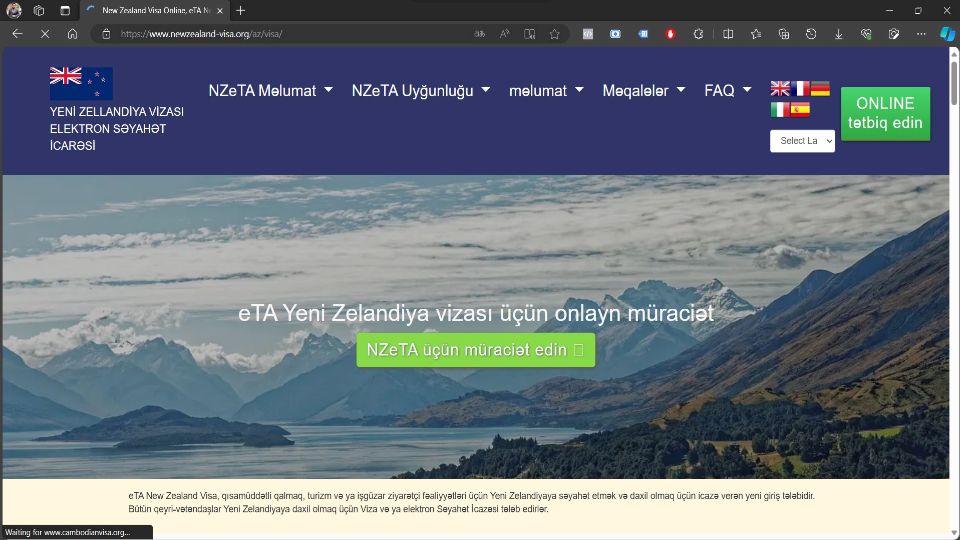This screenshot has height=540, width=960.
Task: Switch language with the Spanish flag
Action: [800, 110]
